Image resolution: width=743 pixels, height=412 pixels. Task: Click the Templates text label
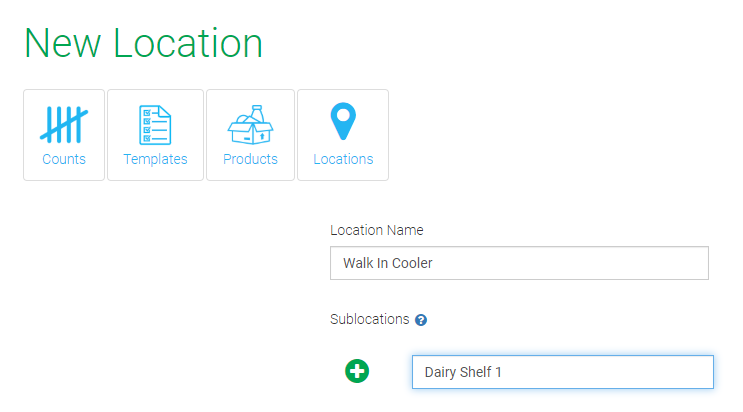pos(155,159)
